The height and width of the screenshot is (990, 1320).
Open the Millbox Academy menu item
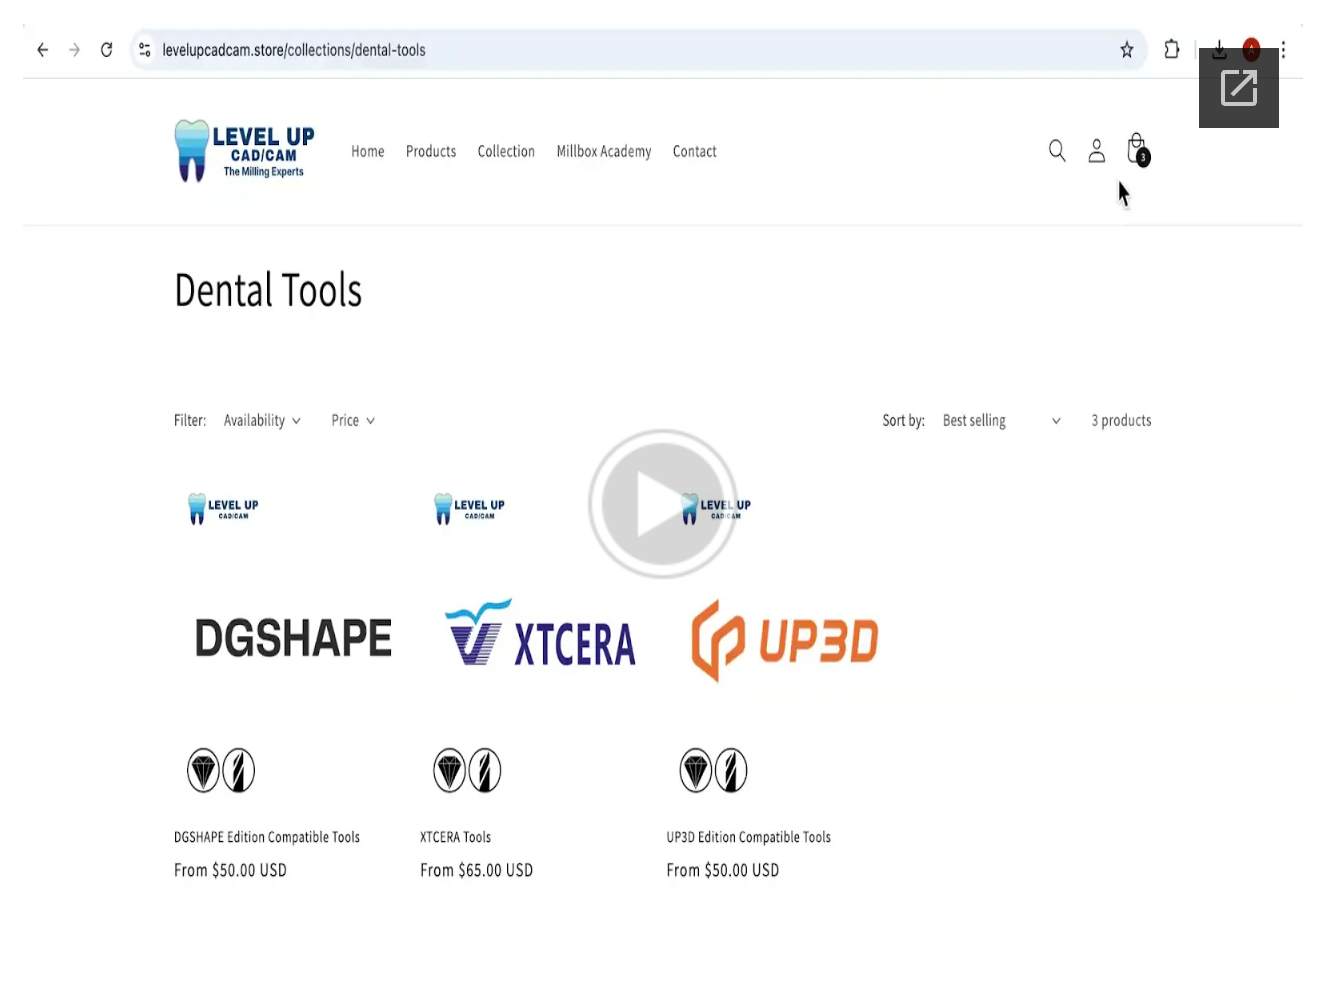[604, 151]
